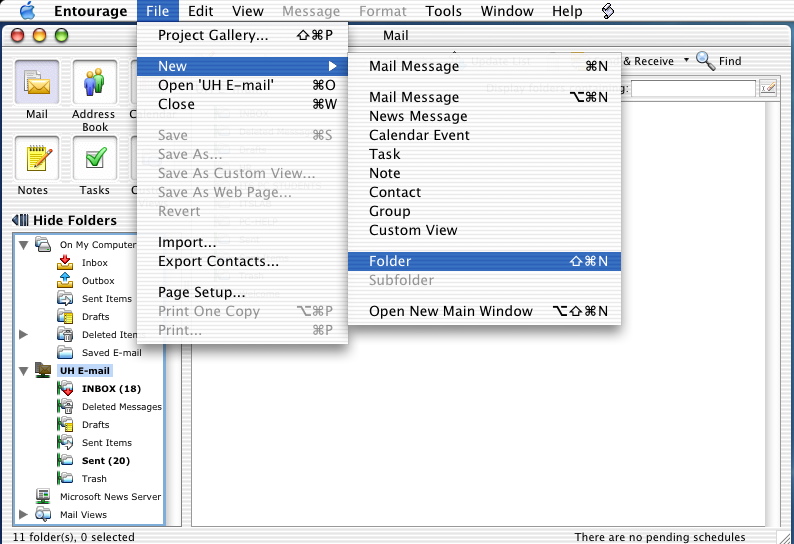Click the Deleted Items trash icon
This screenshot has height=544, width=794.
pyautogui.click(x=65, y=334)
